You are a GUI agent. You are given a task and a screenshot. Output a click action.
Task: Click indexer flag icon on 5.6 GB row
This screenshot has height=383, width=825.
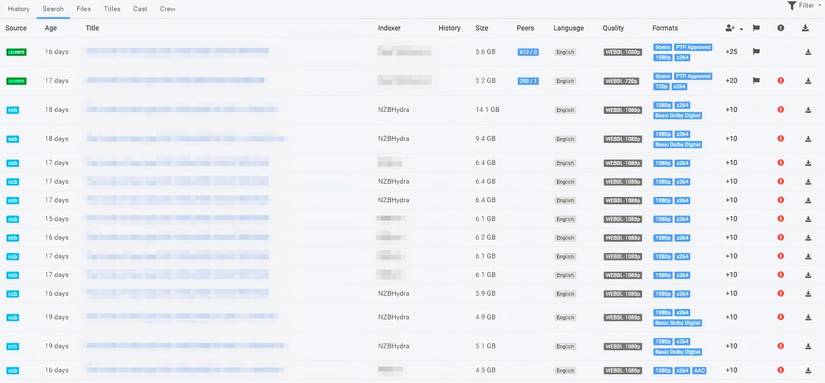point(756,52)
